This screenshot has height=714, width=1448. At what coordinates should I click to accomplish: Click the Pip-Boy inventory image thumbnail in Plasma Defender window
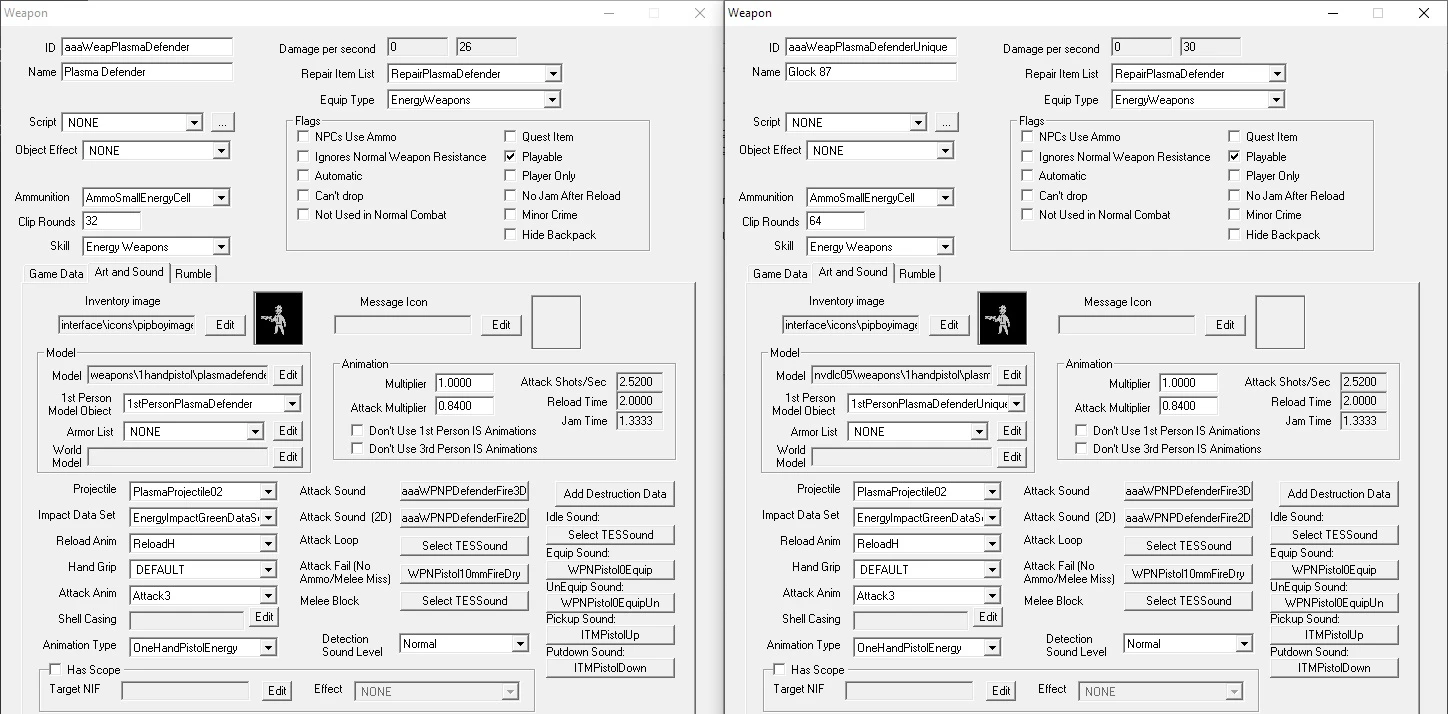[278, 320]
